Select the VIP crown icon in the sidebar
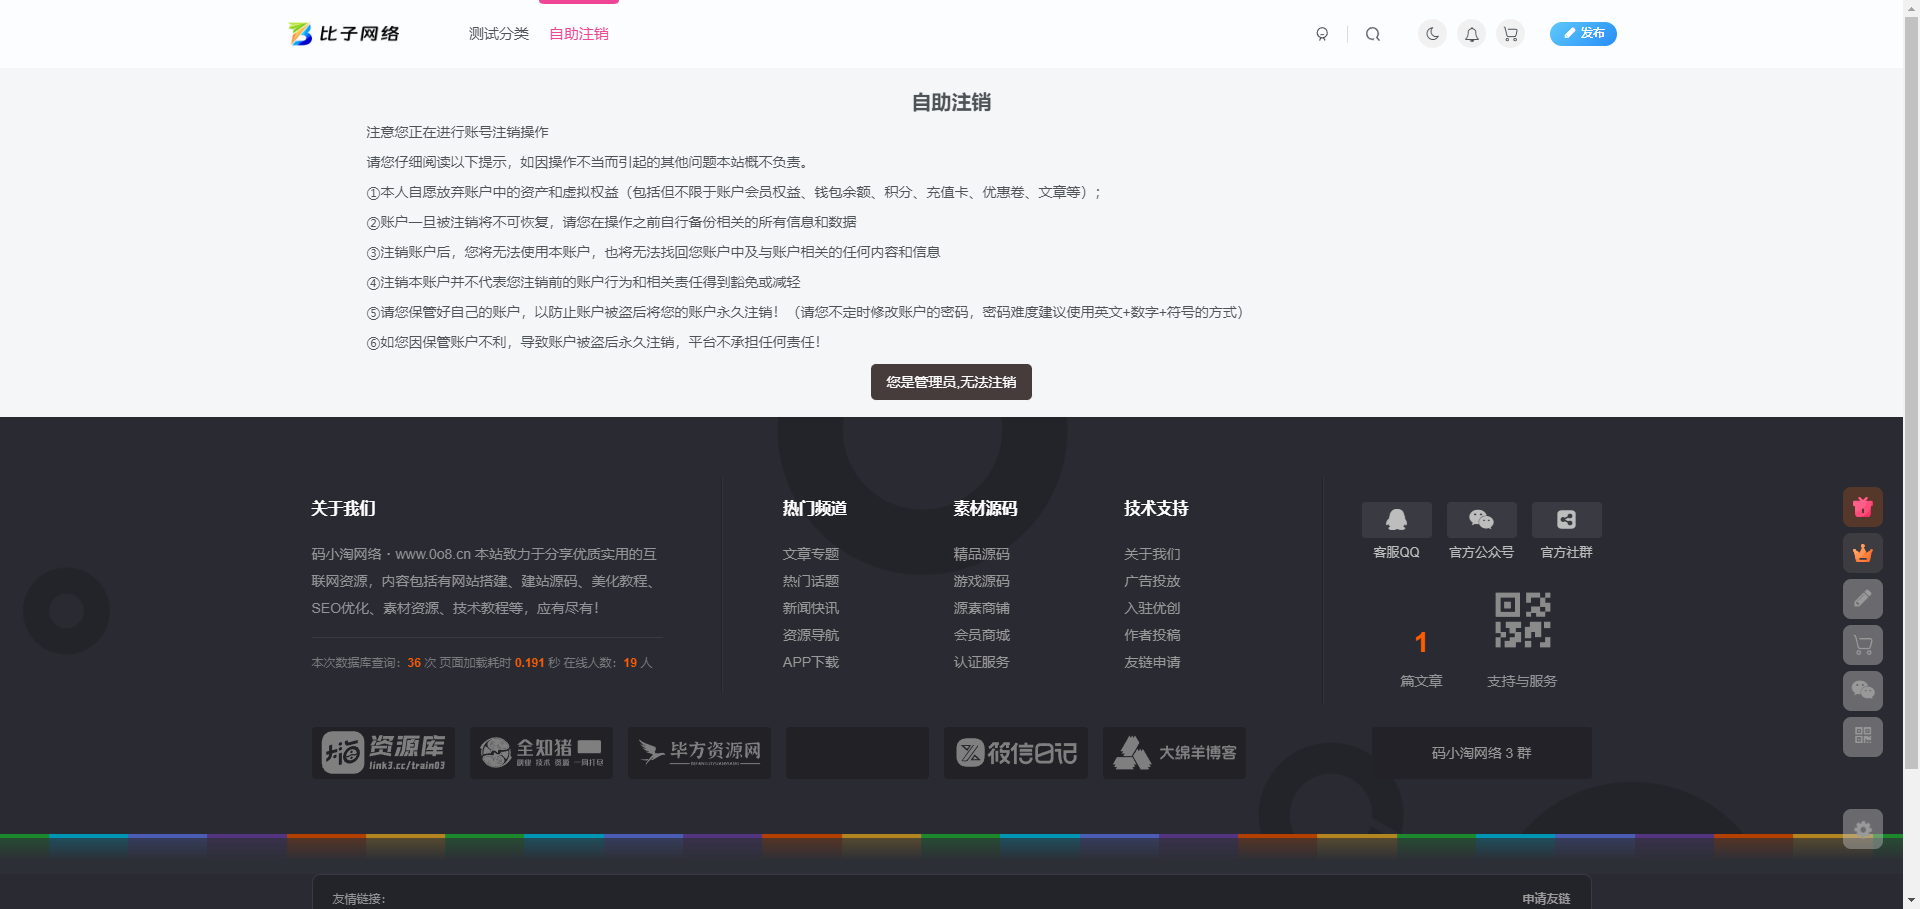 pos(1862,552)
